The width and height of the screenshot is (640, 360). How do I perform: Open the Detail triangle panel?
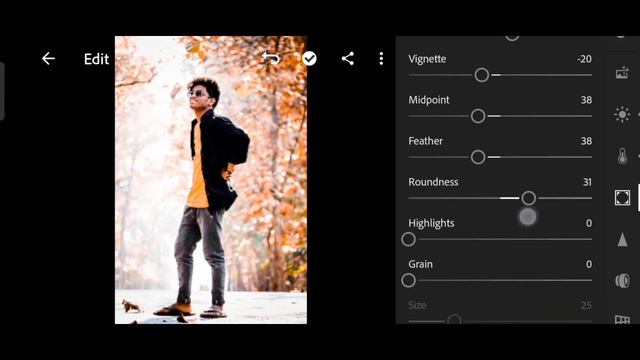pyautogui.click(x=622, y=240)
